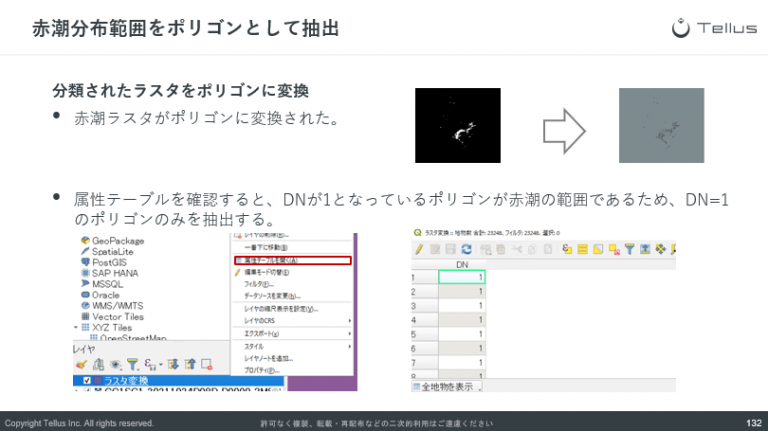Click the MSSQL icon in the browser

[x=85, y=284]
